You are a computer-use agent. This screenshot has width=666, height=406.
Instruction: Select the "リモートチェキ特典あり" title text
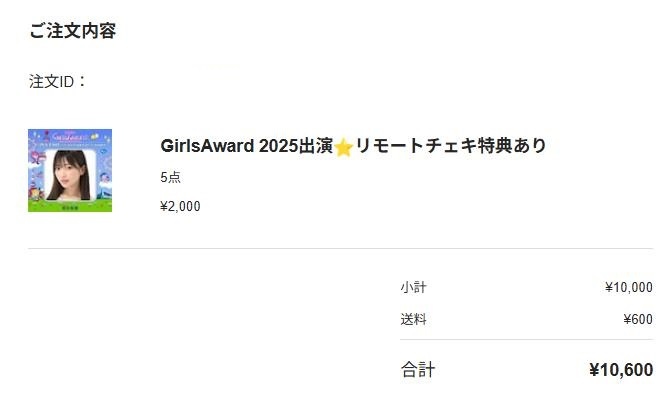click(450, 146)
